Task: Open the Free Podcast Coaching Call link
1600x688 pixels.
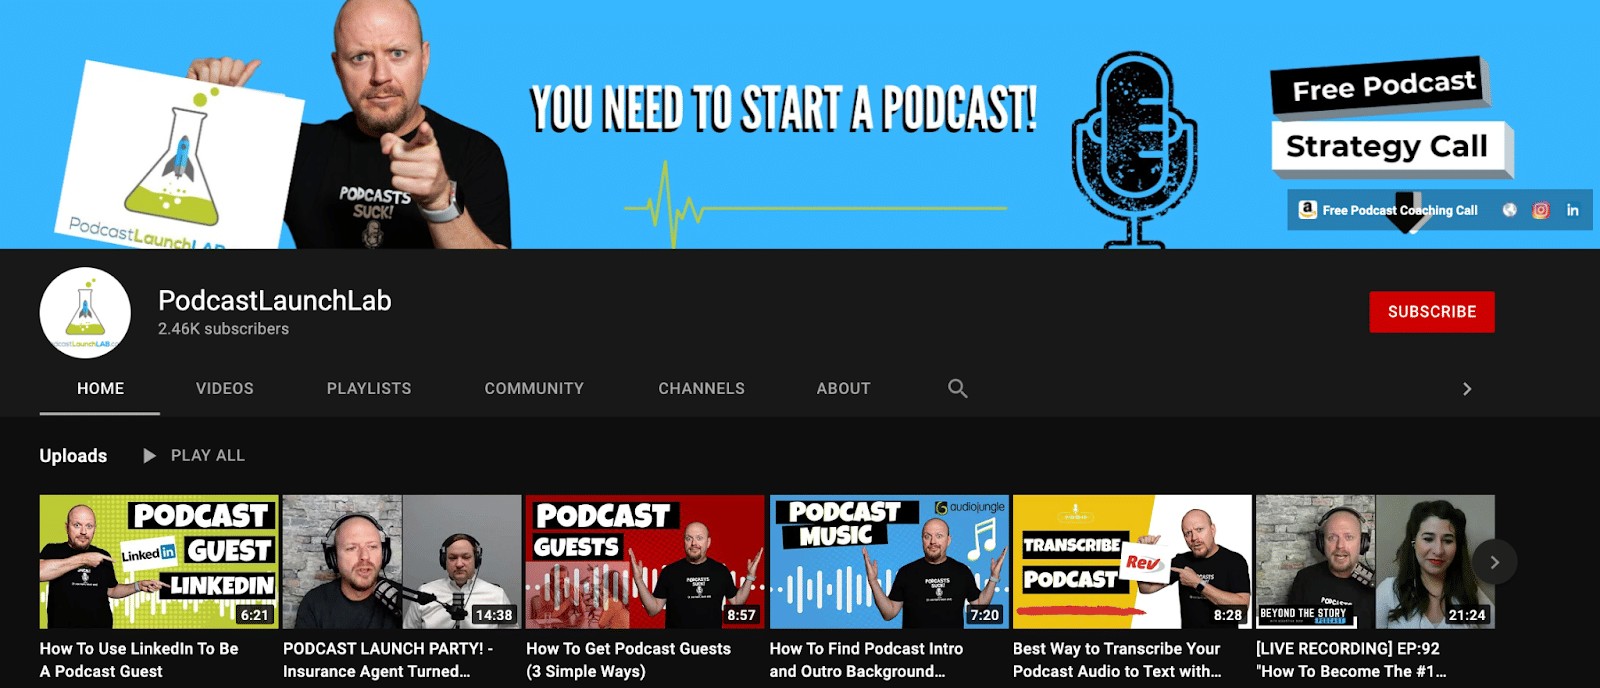Action: 1399,210
